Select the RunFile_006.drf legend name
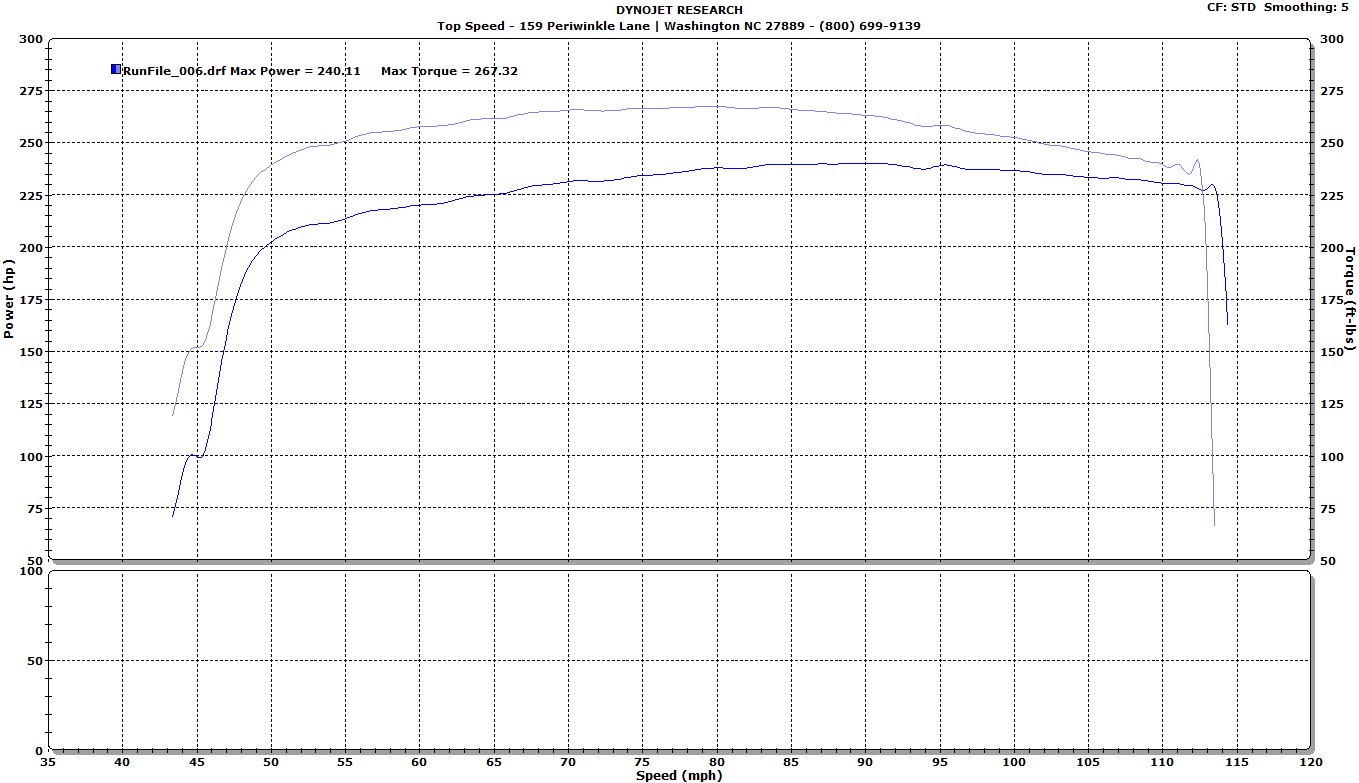This screenshot has height=783, width=1359. (x=174, y=71)
